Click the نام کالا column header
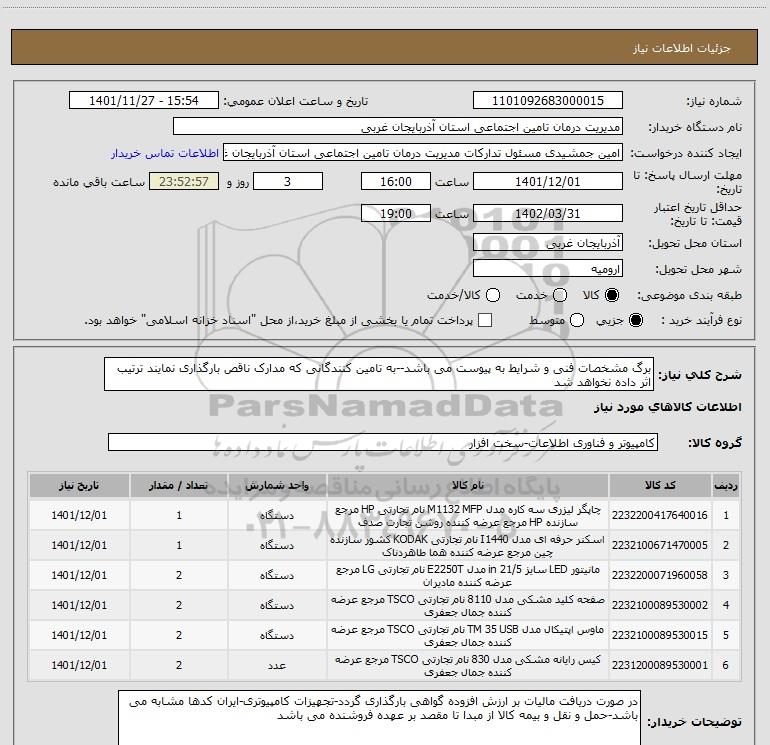 tap(468, 486)
